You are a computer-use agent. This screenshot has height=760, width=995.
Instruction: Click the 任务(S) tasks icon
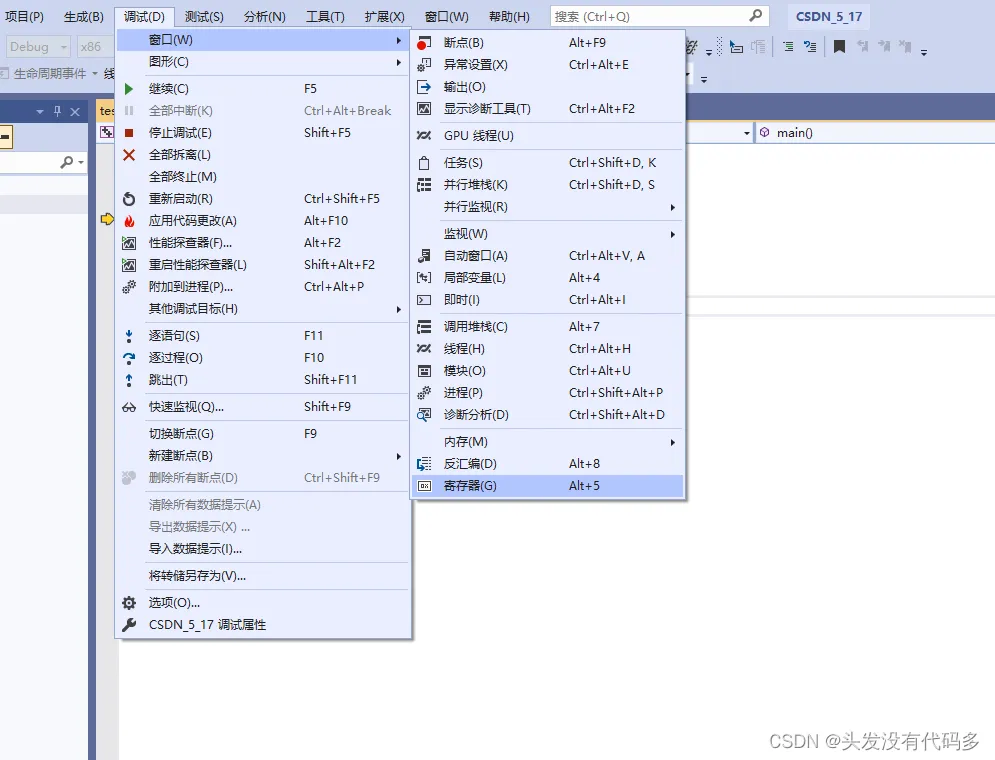(x=424, y=163)
